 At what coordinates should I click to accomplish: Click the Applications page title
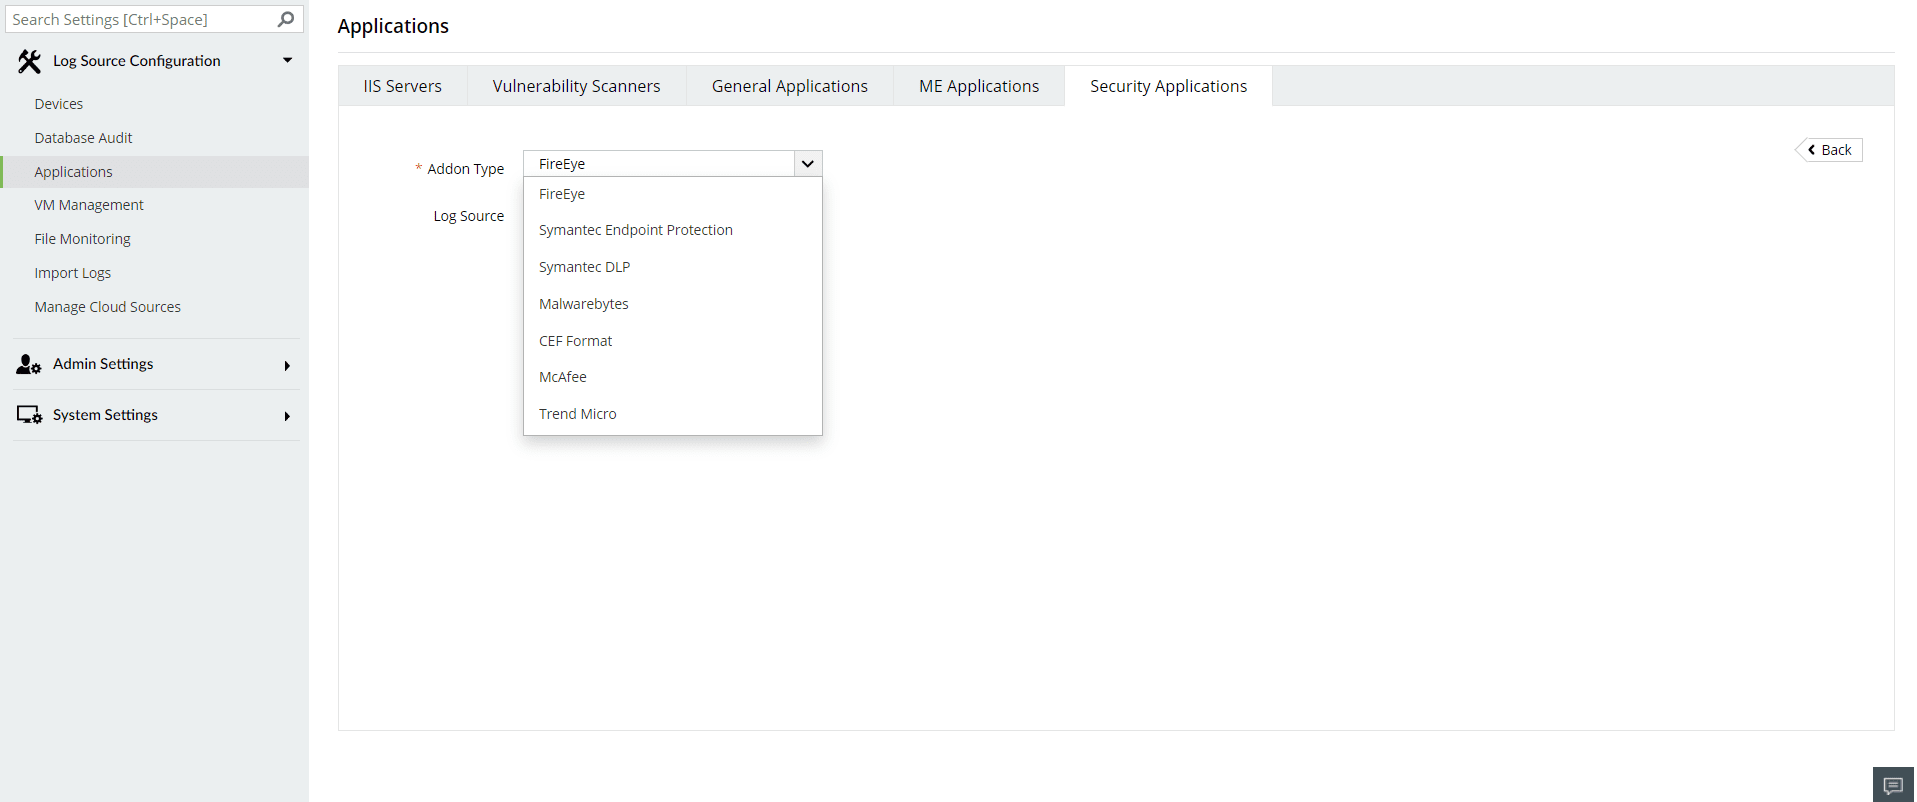393,26
